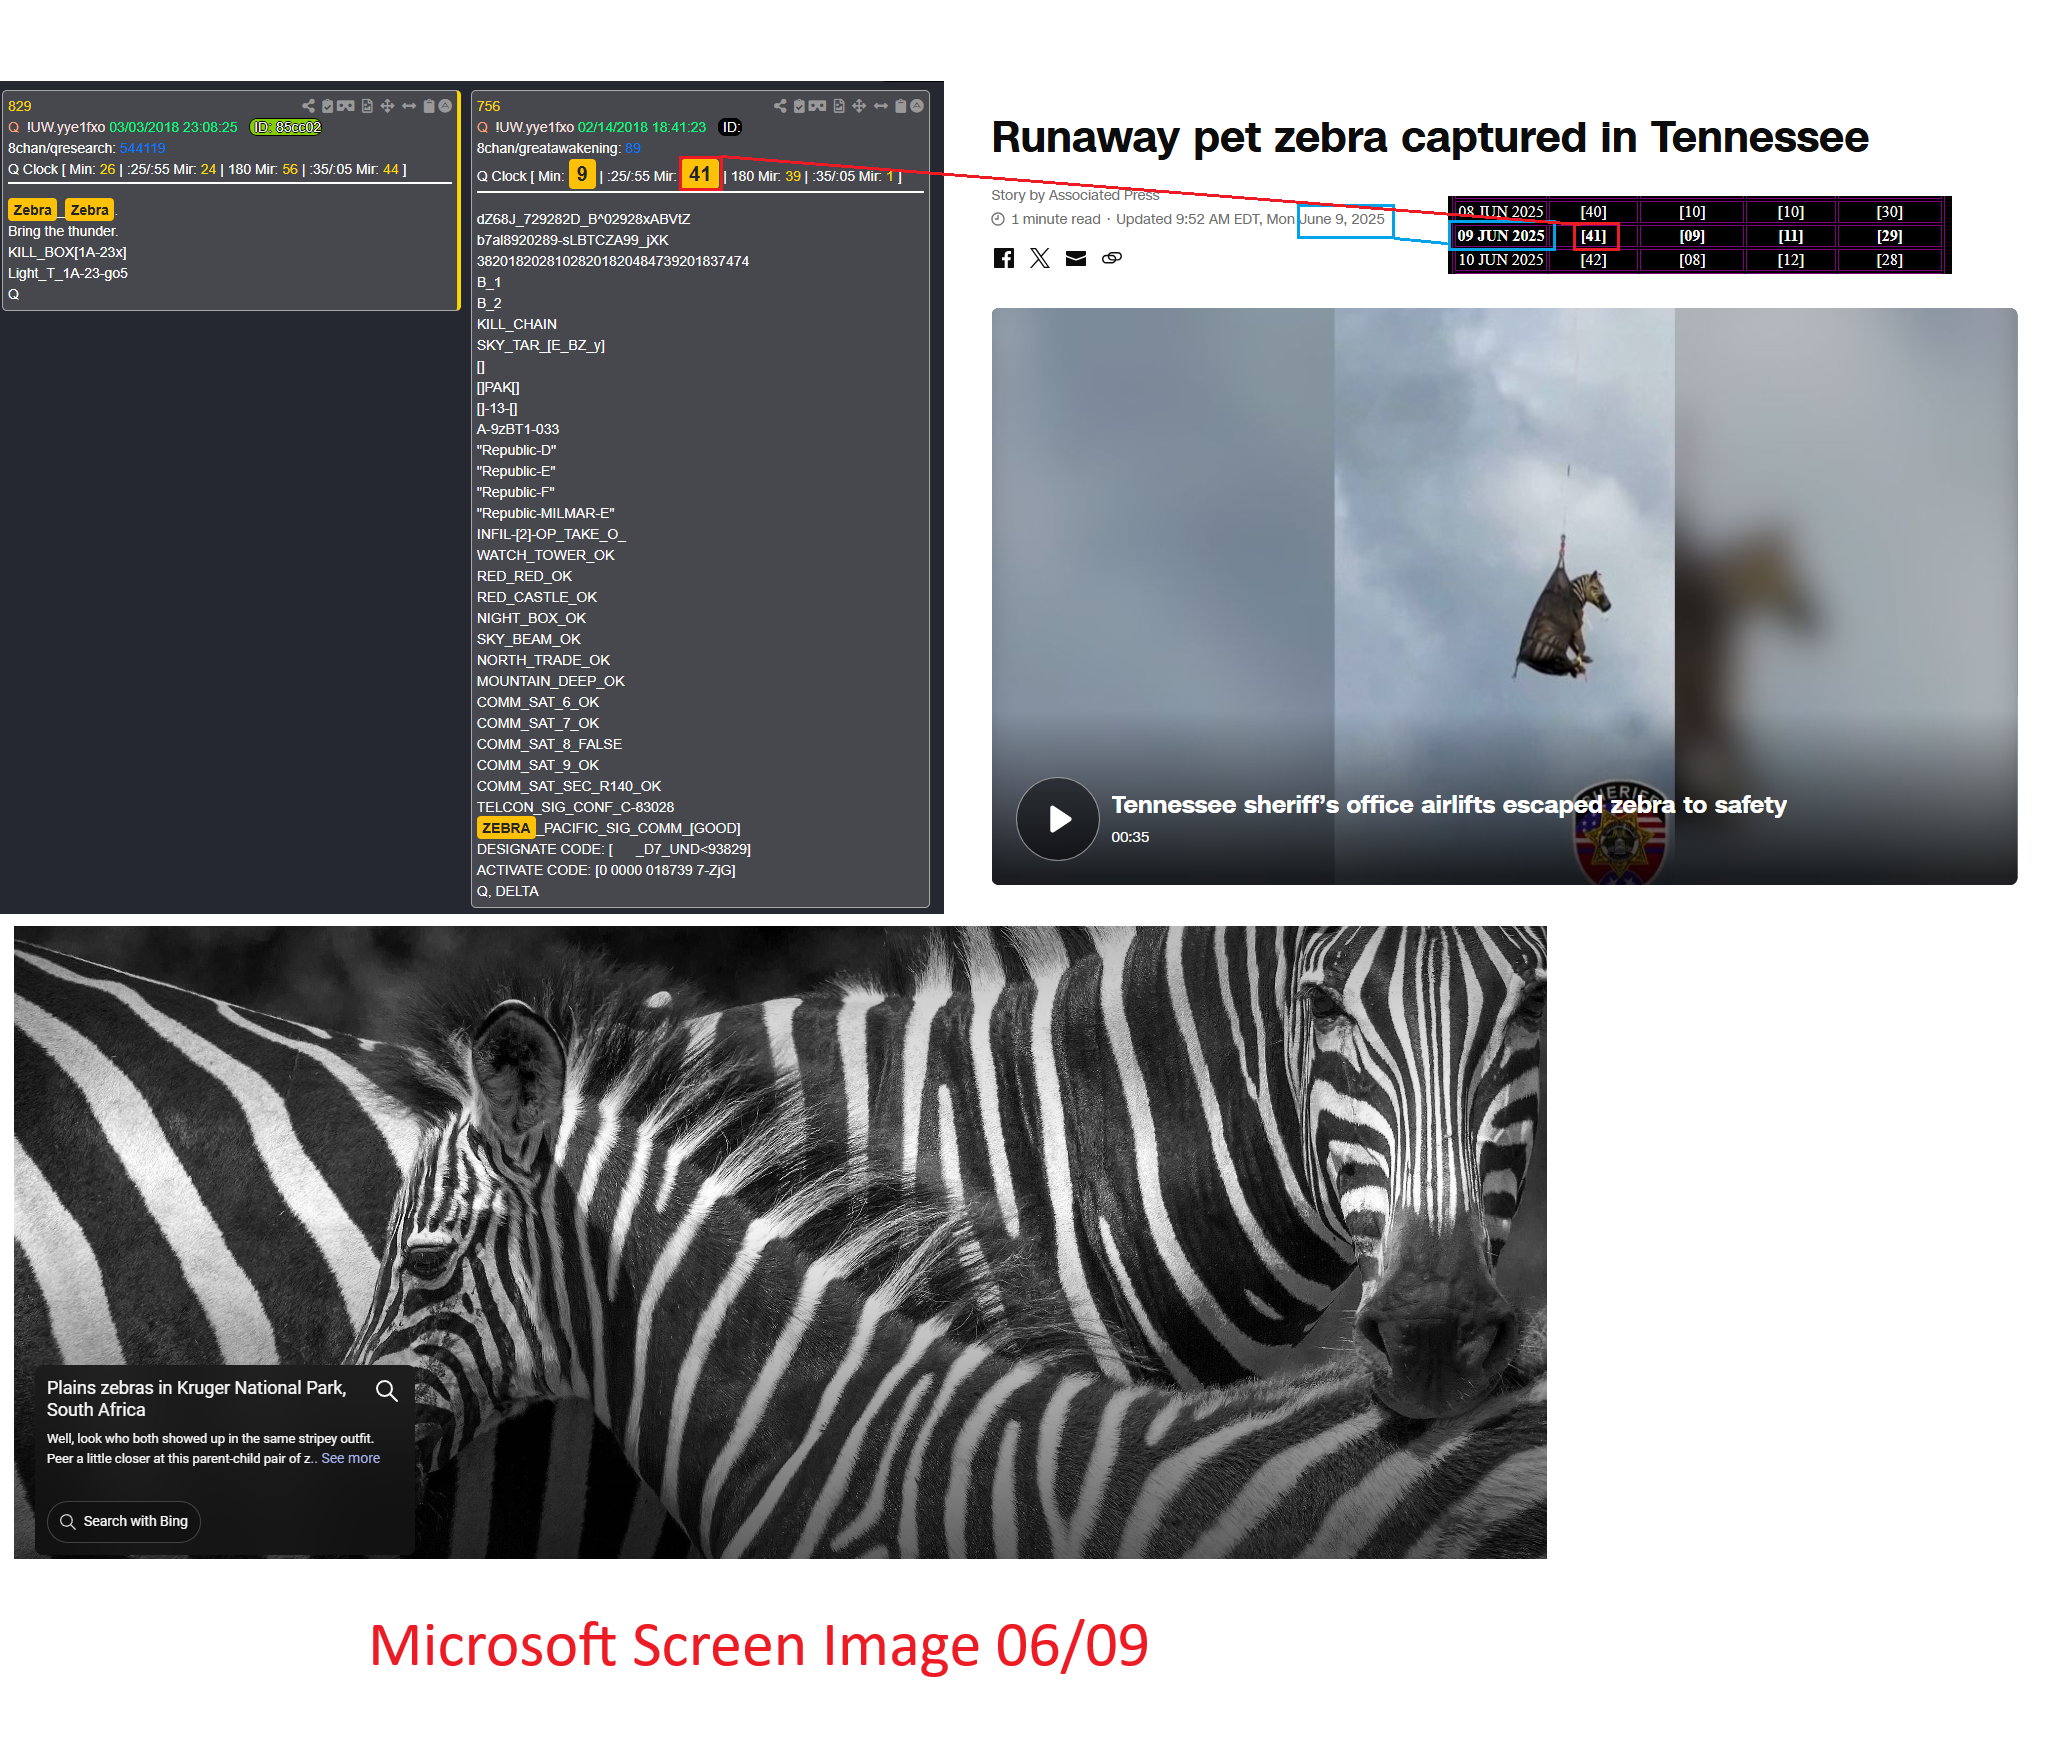Click the plain clipboard icon on post 829
Viewport: 2050px width, 1737px height.
pyautogui.click(x=429, y=106)
